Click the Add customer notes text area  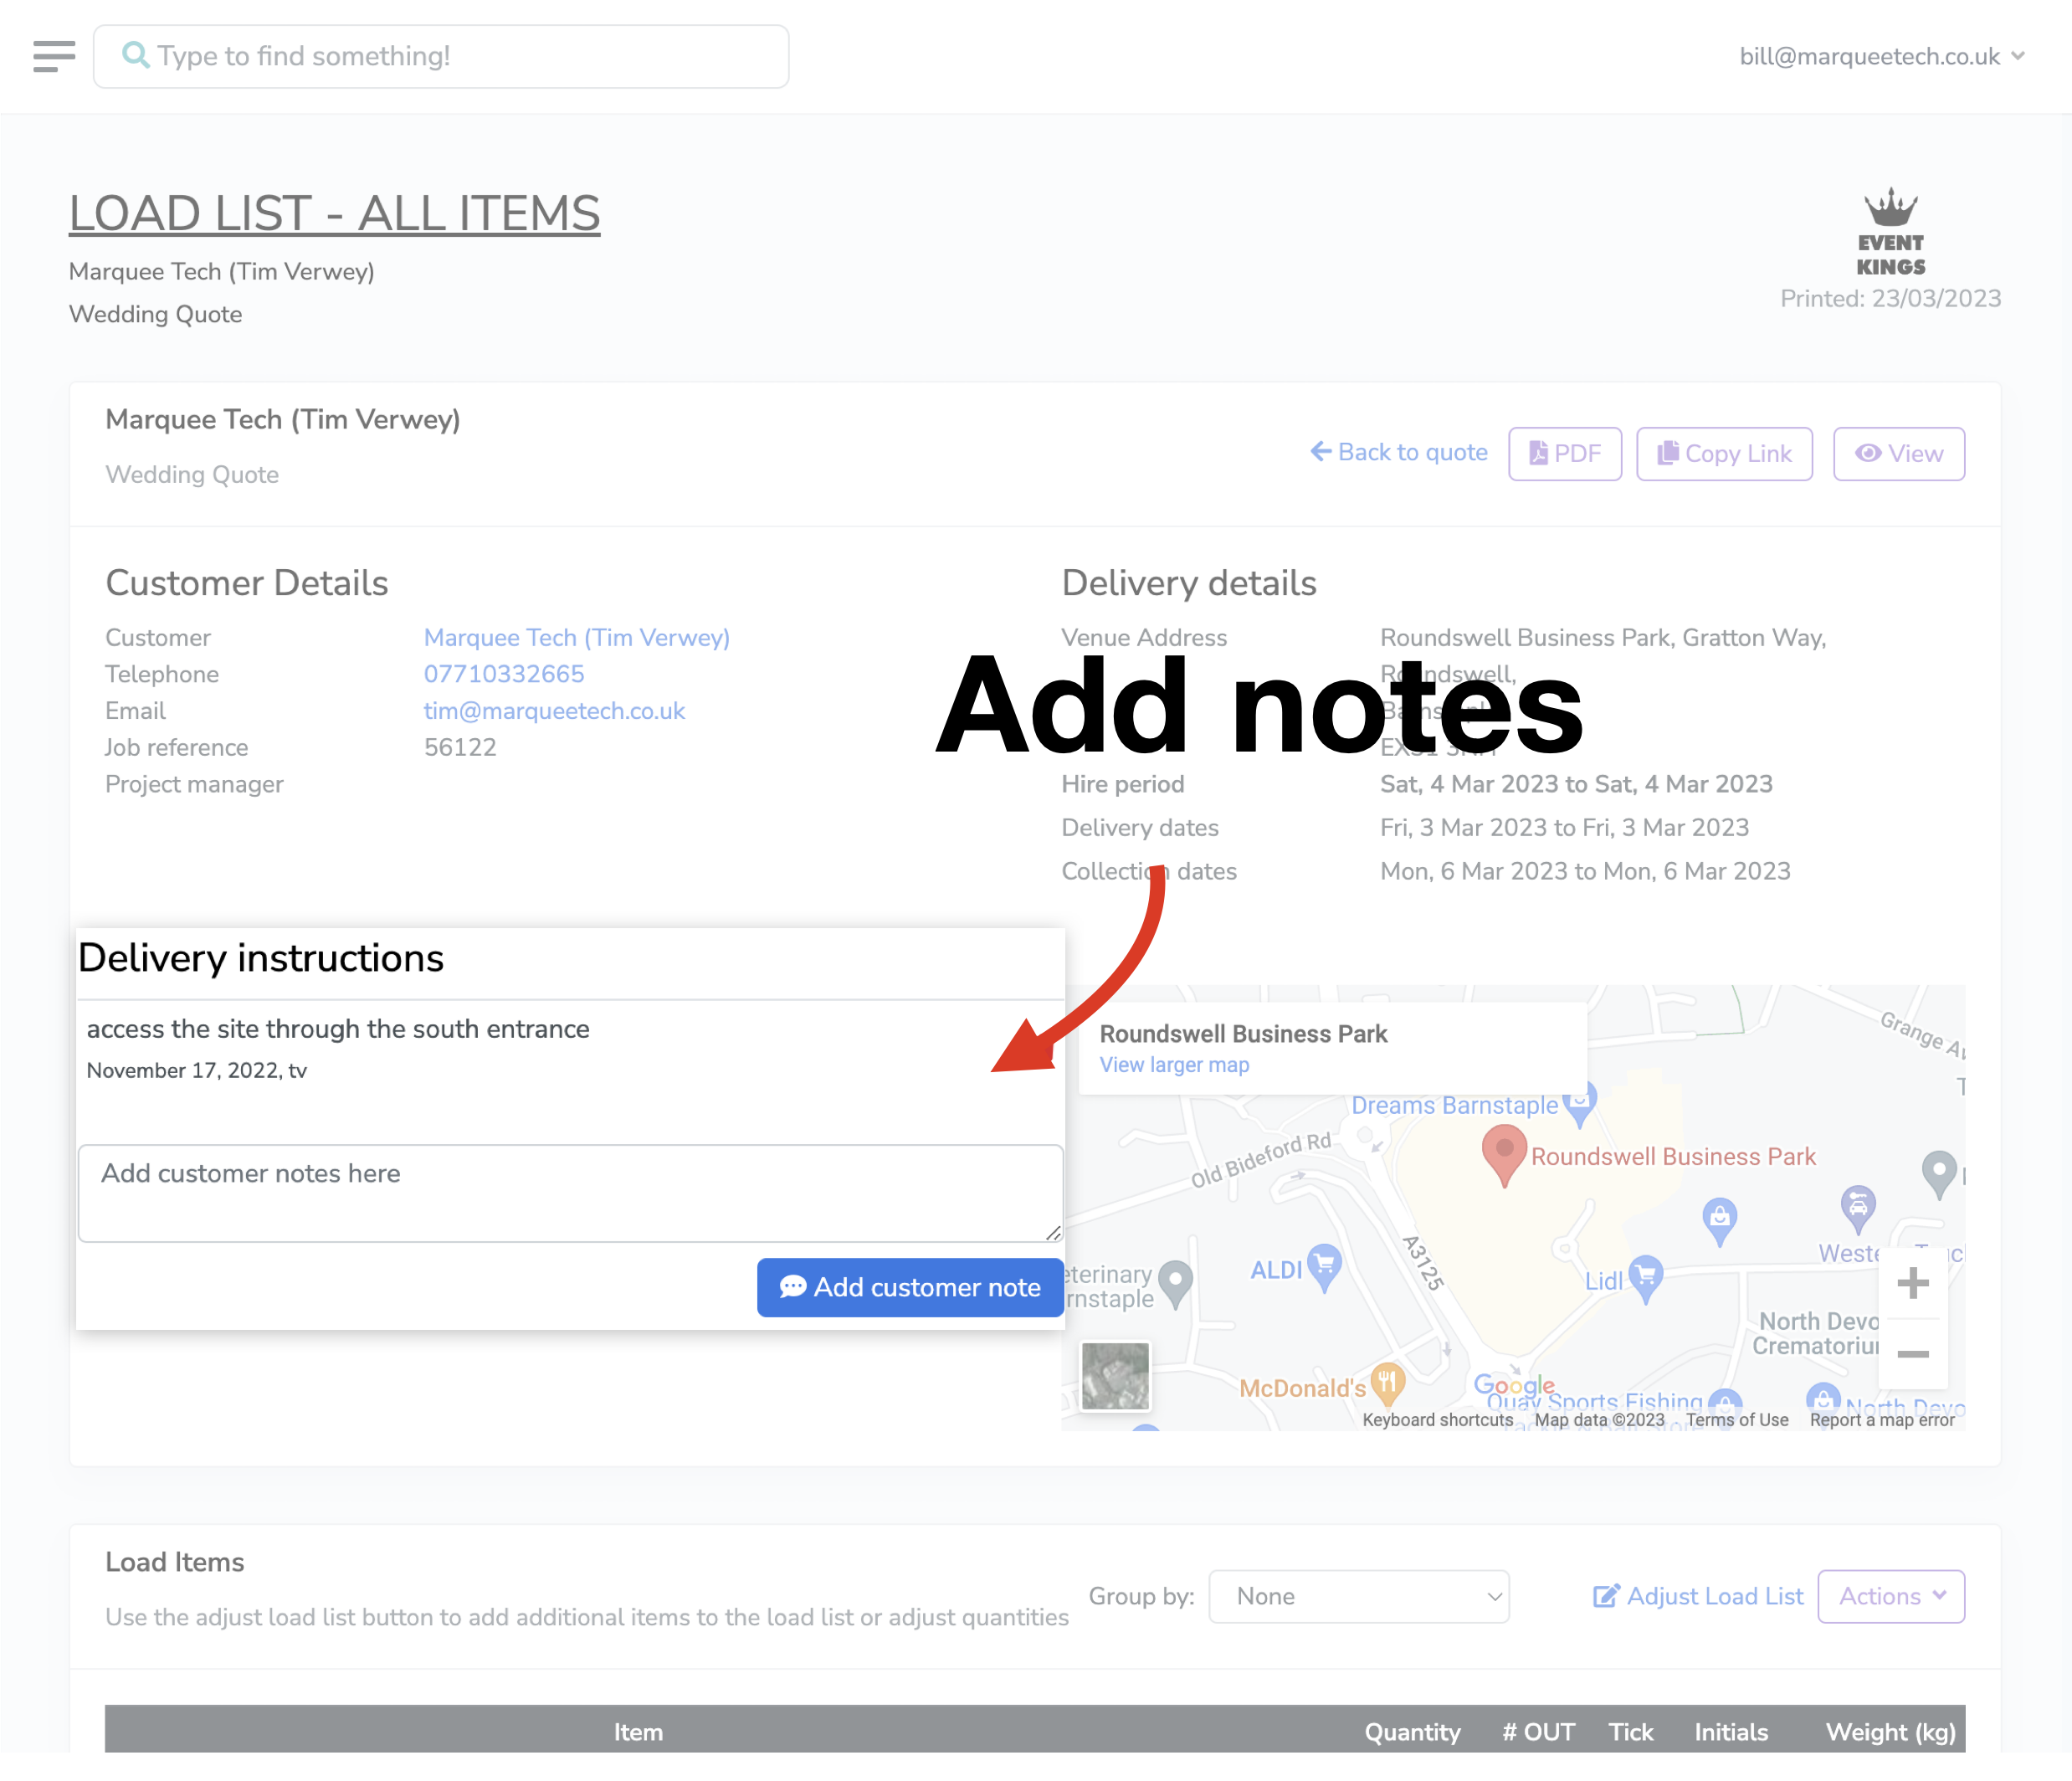click(570, 1192)
